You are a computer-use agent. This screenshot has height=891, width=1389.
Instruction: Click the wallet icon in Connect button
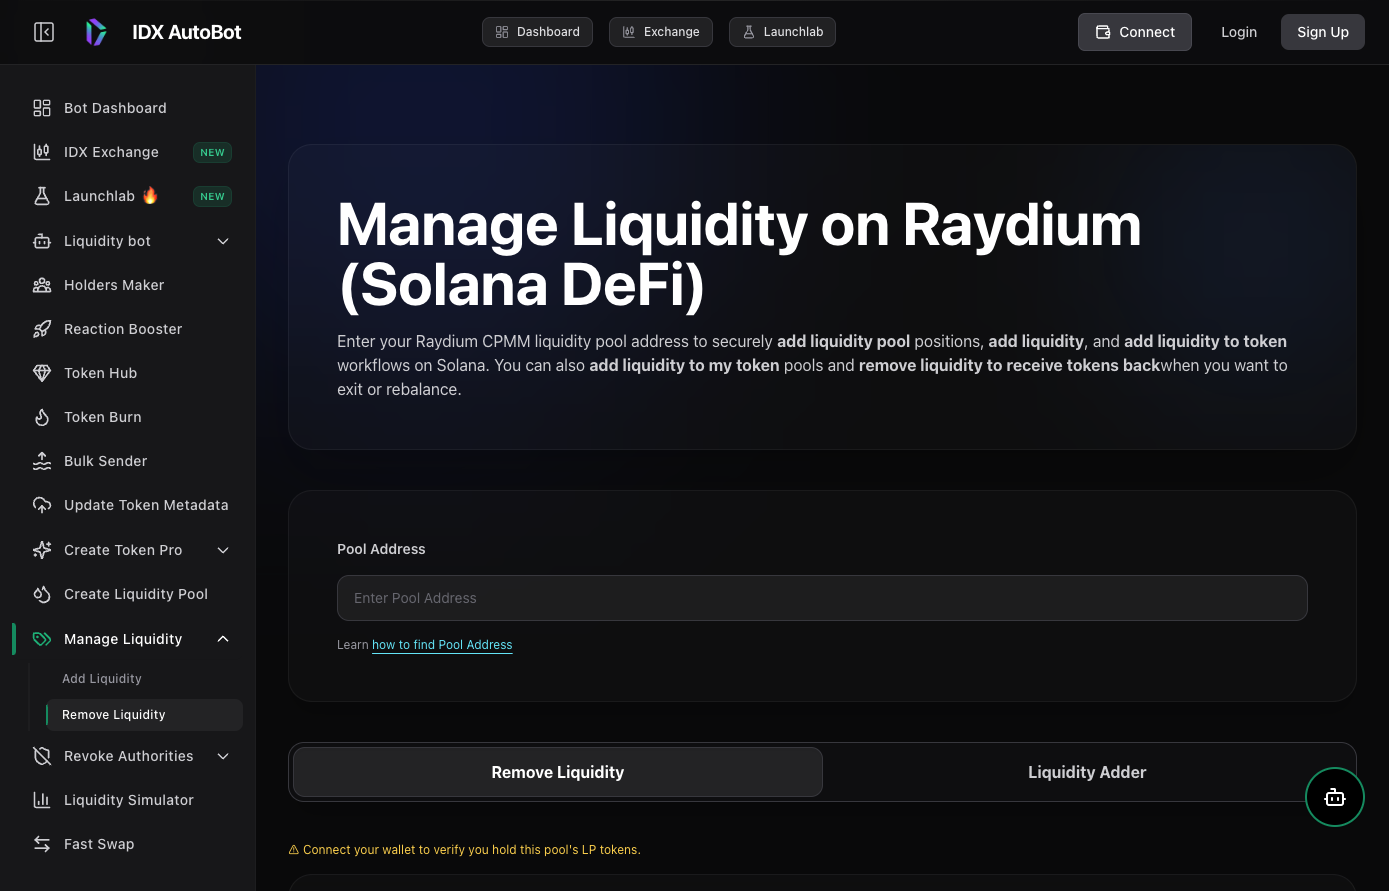point(1103,32)
